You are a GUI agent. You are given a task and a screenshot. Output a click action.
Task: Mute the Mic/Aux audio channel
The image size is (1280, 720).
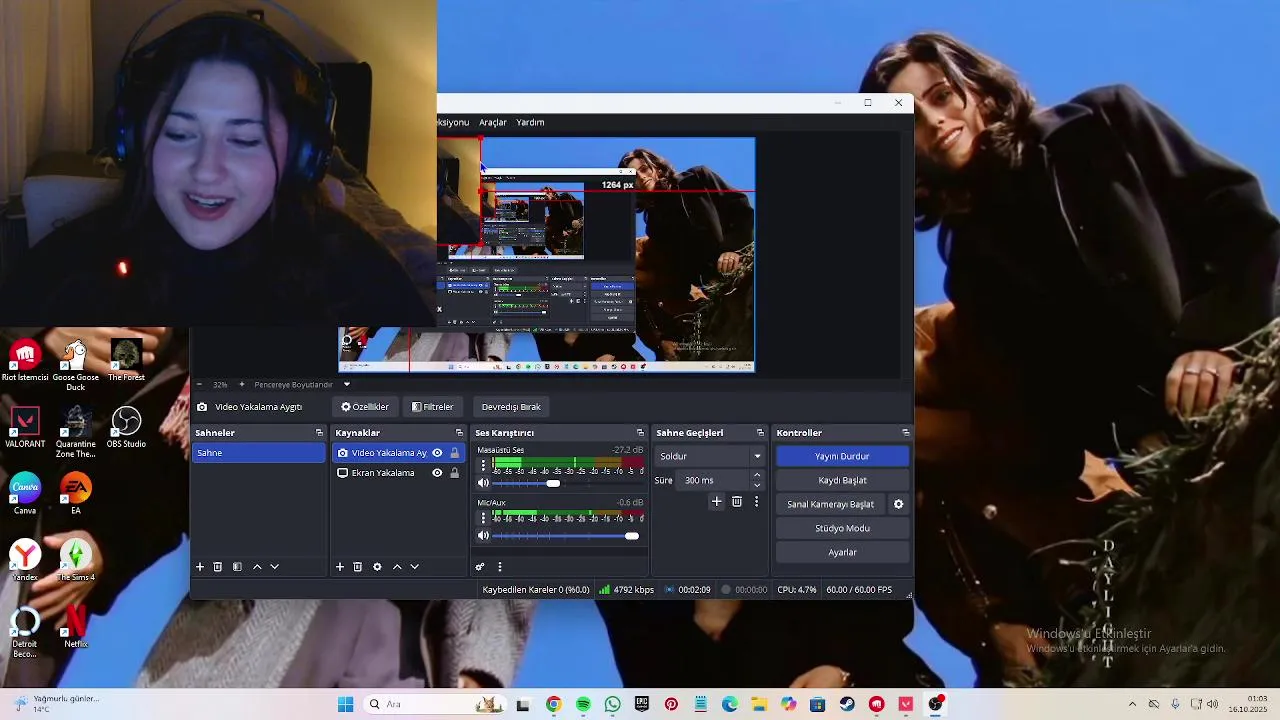pos(484,536)
